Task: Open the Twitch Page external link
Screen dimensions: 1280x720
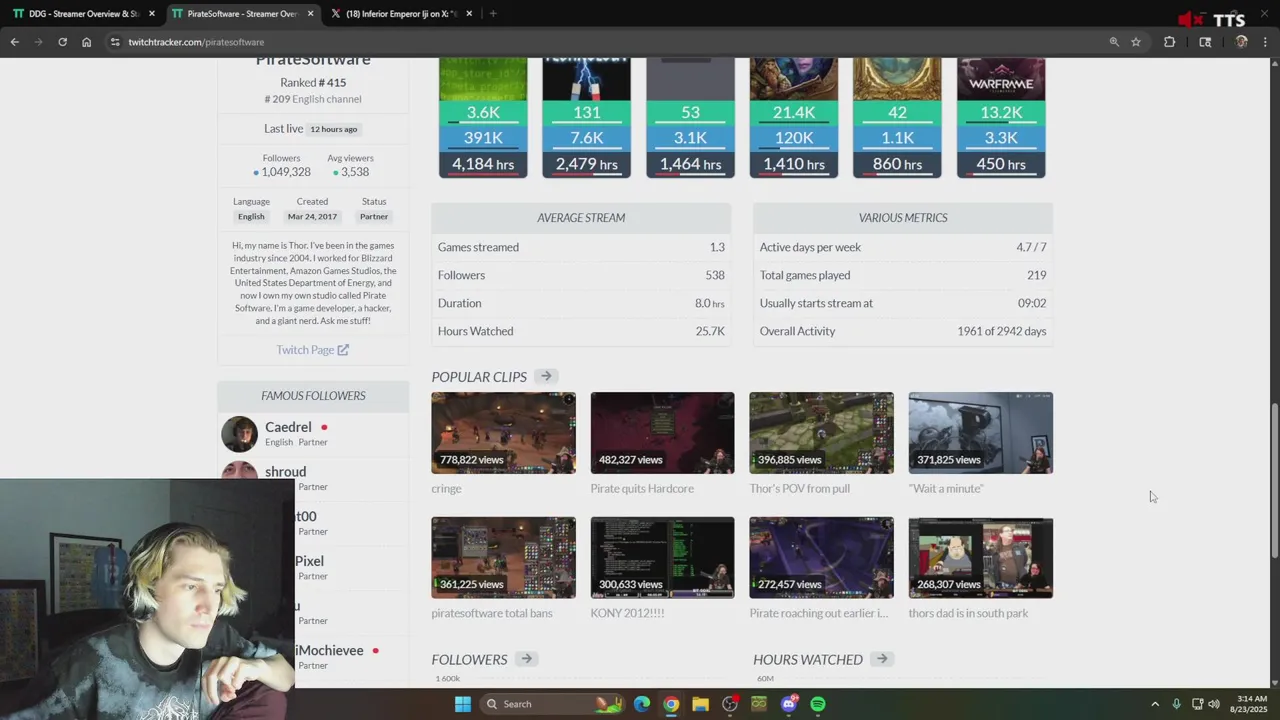Action: 312,350
